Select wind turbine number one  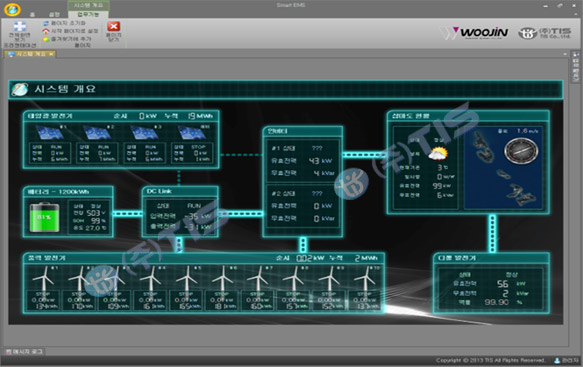pyautogui.click(x=44, y=279)
